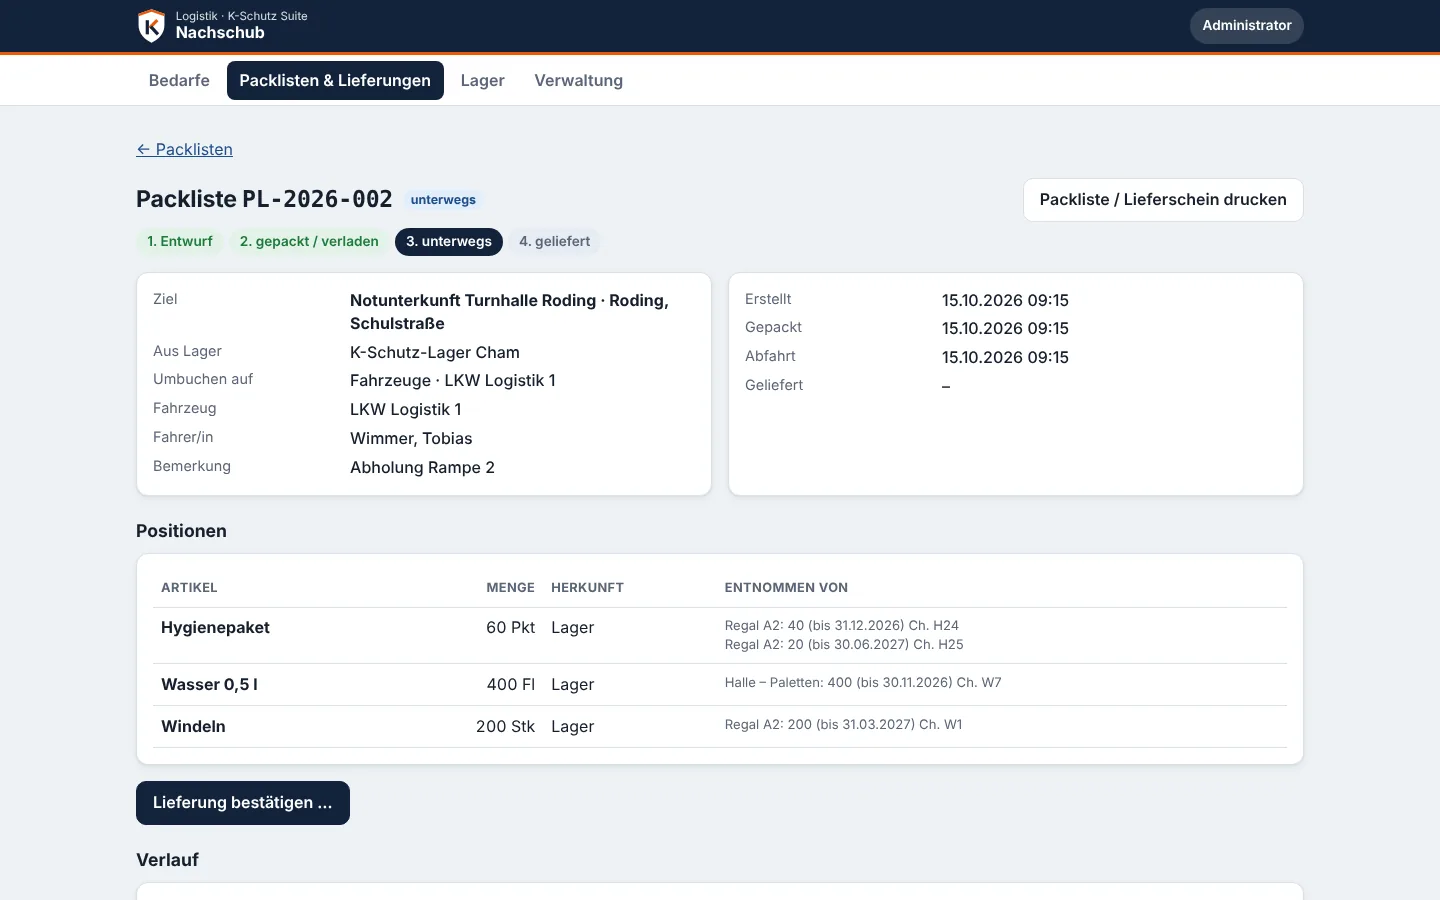
Task: Click the quantity '200 Stk'
Action: click(x=505, y=727)
